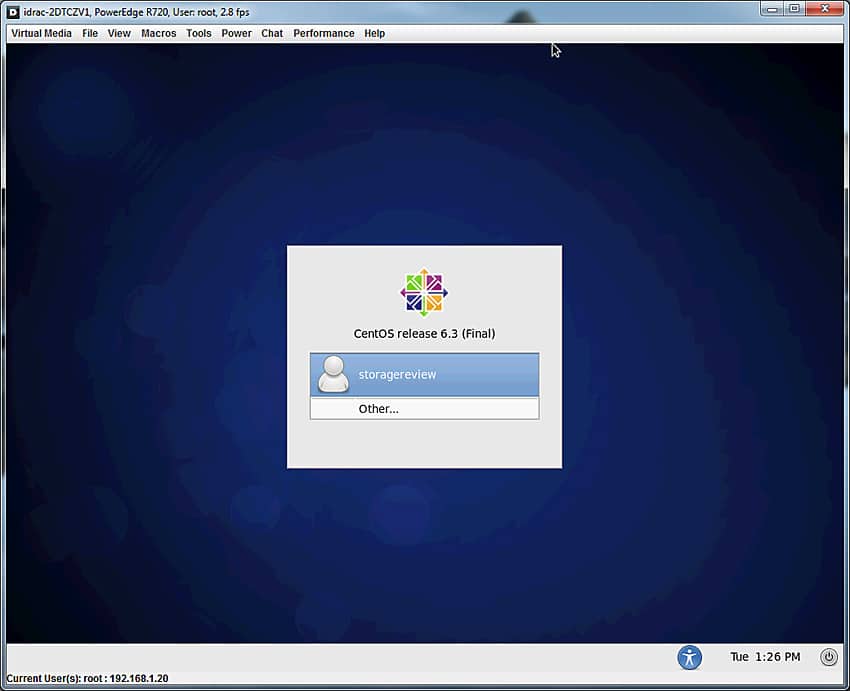Screen dimensions: 850x691
Task: Open the Virtual Media menu
Action: pyautogui.click(x=41, y=33)
